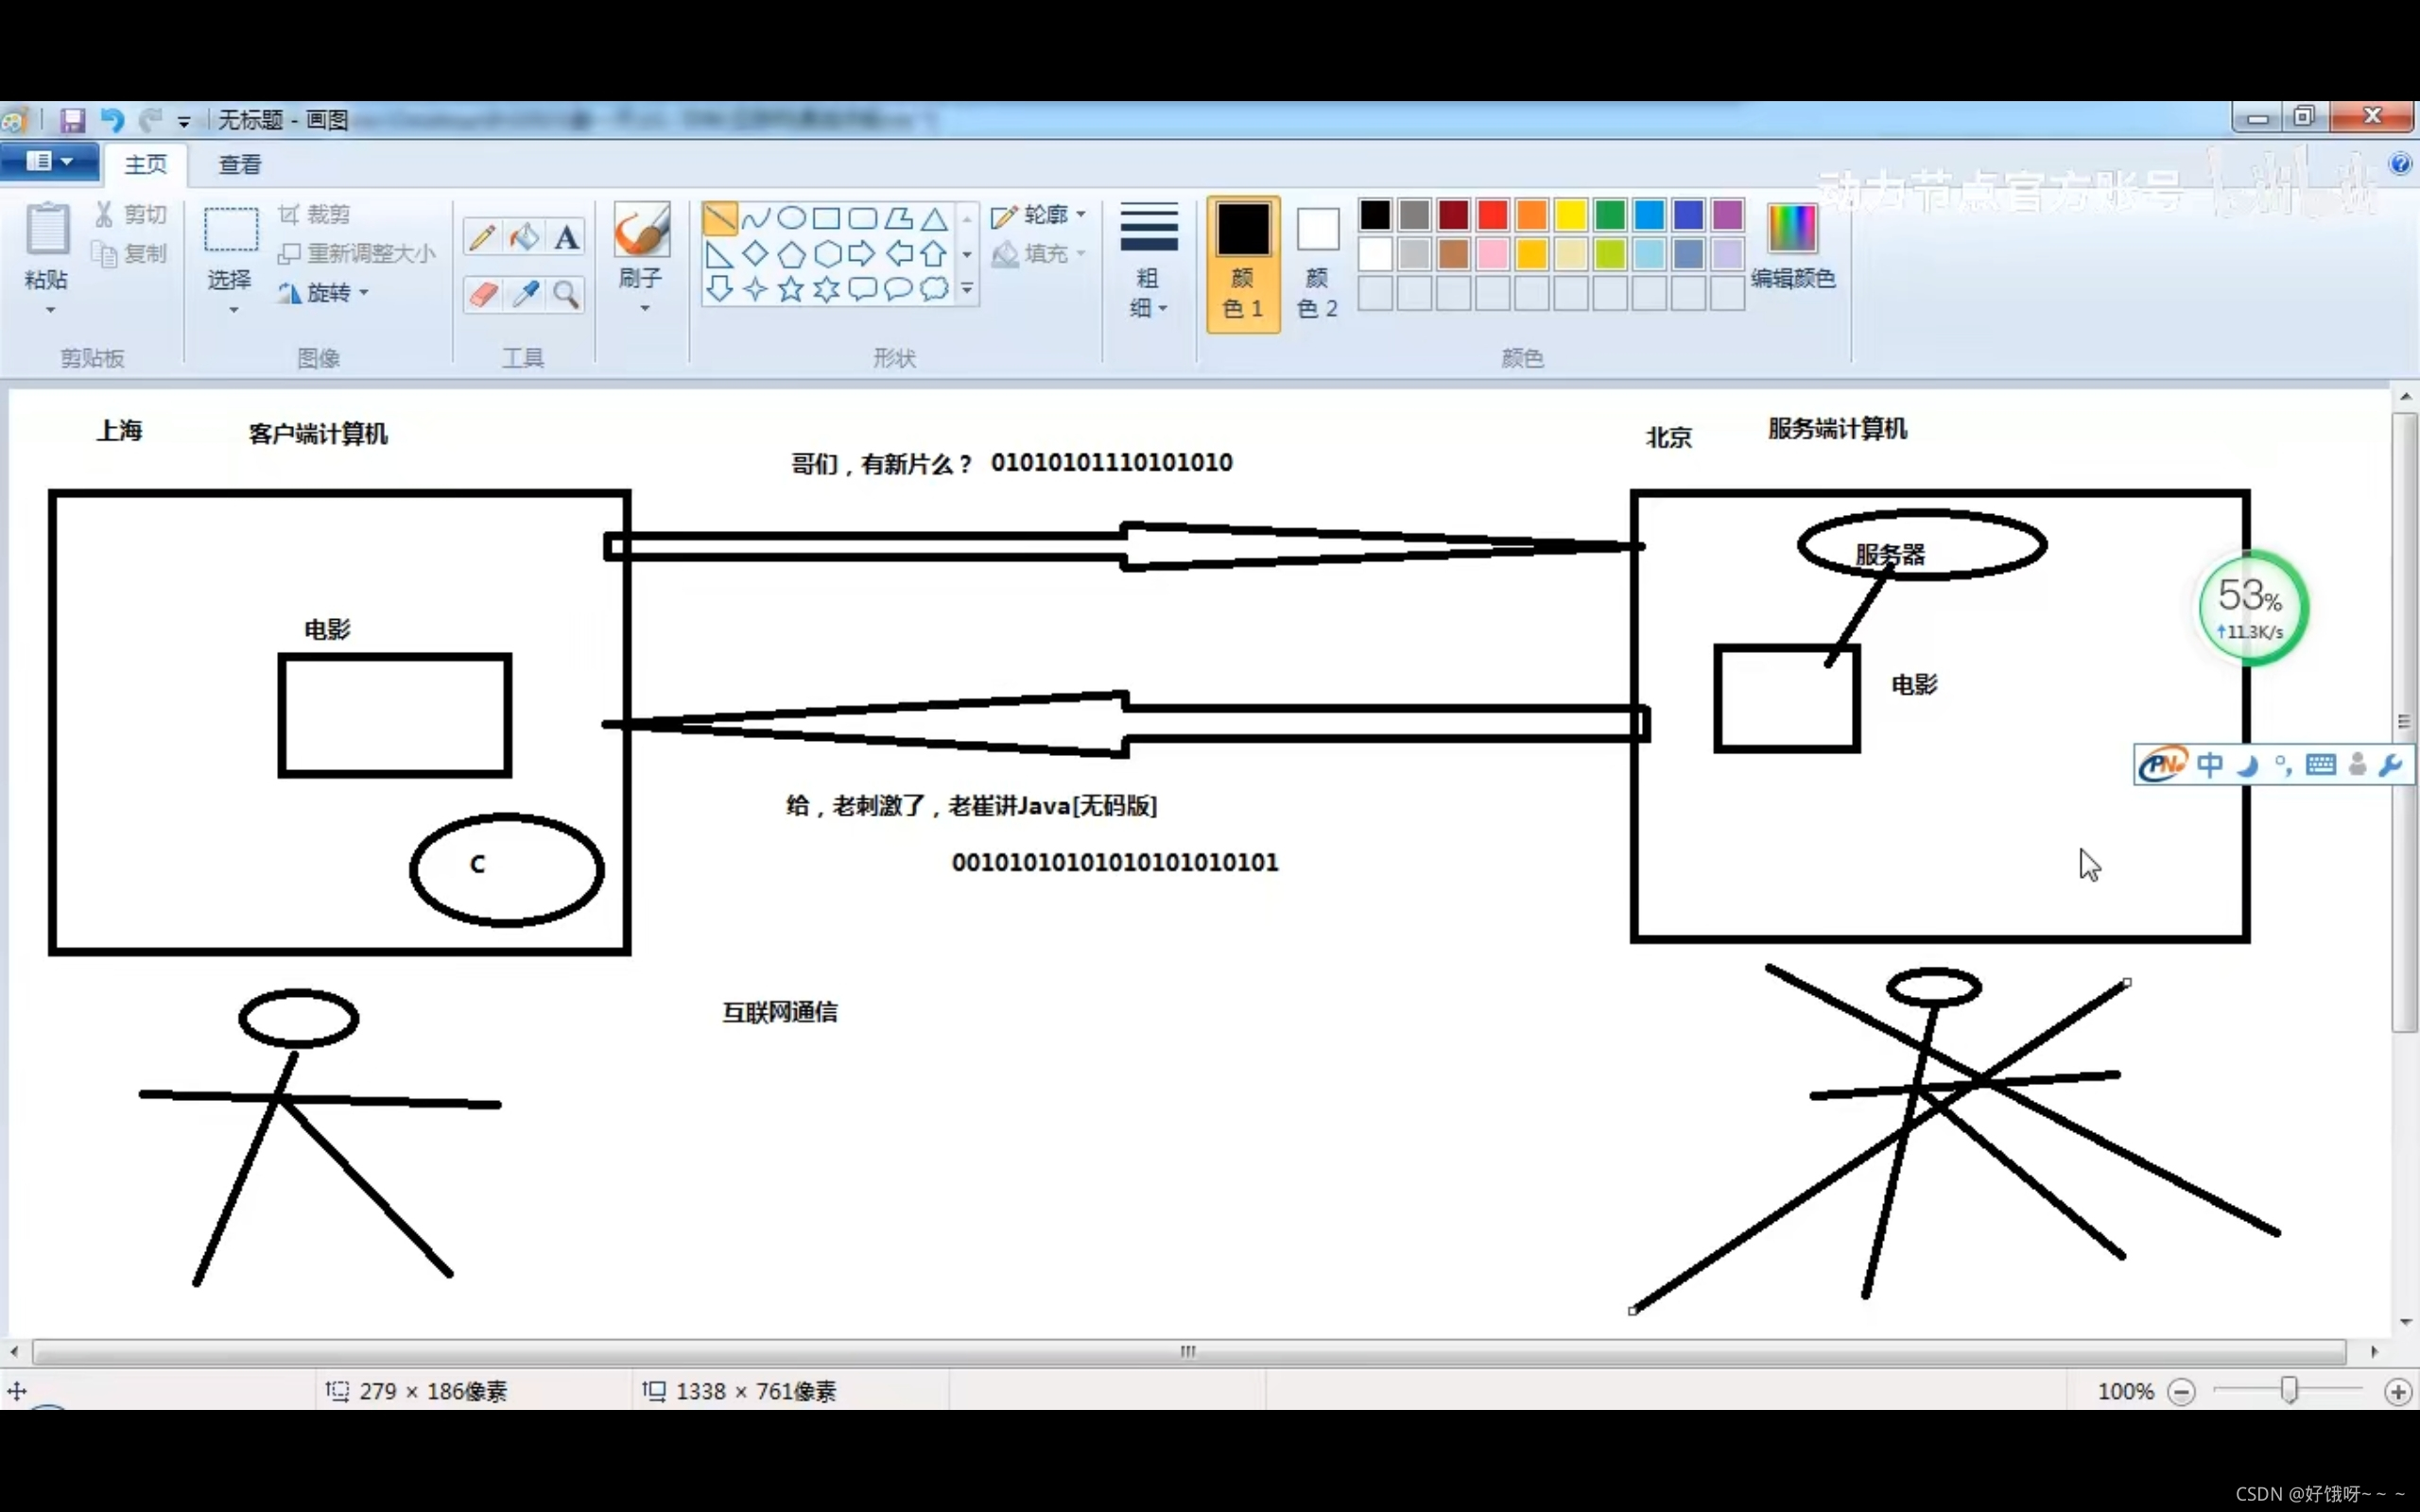The height and width of the screenshot is (1512, 2420).
Task: Open the Rotate (旋转) dropdown
Action: point(326,293)
